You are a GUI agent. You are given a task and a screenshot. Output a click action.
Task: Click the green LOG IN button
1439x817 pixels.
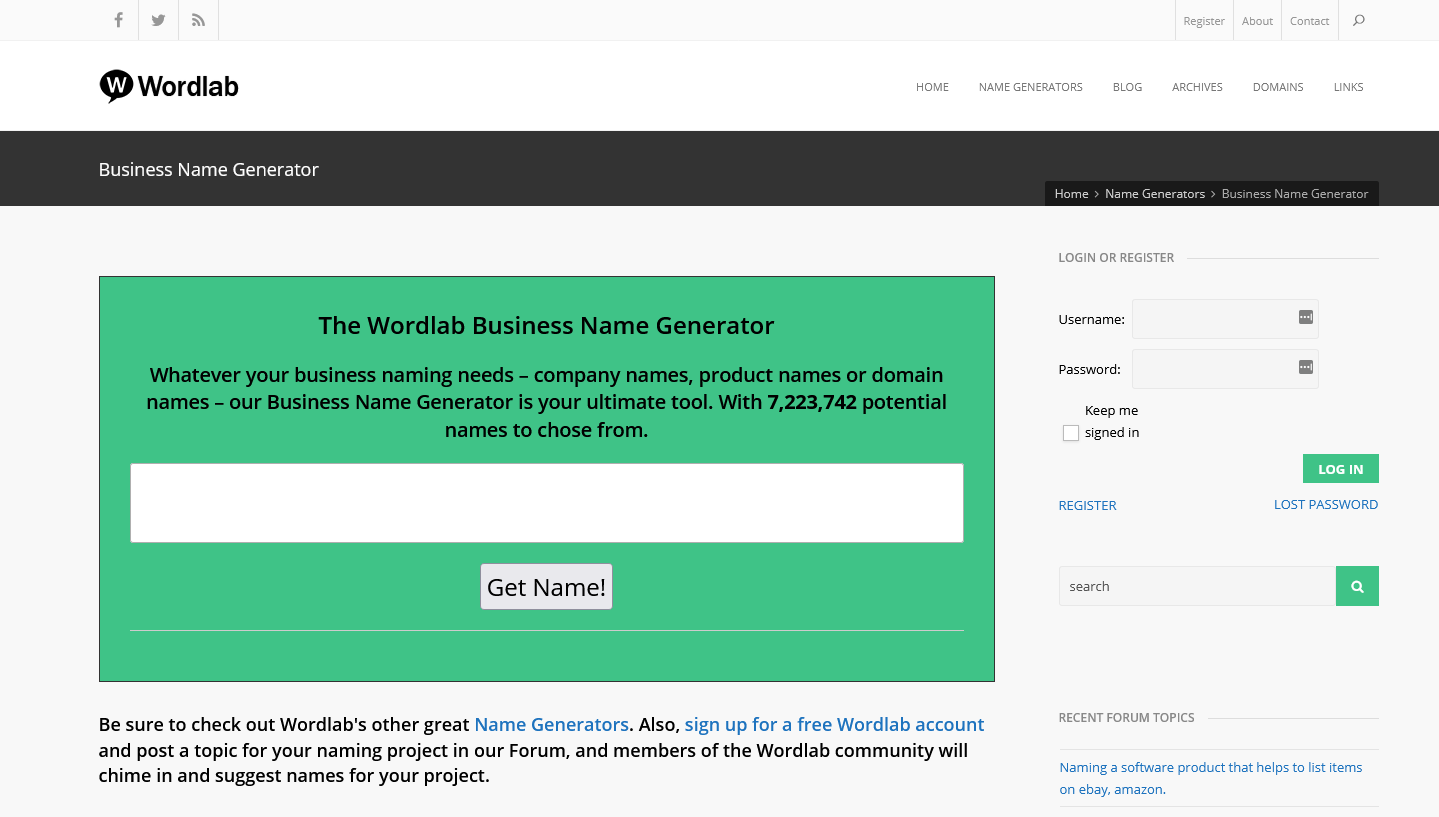coord(1340,469)
